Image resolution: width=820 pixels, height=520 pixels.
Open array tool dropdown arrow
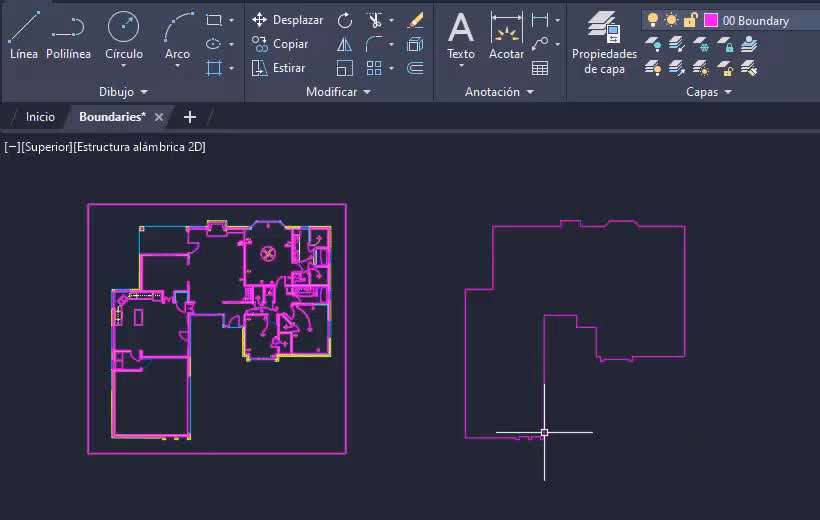(391, 68)
